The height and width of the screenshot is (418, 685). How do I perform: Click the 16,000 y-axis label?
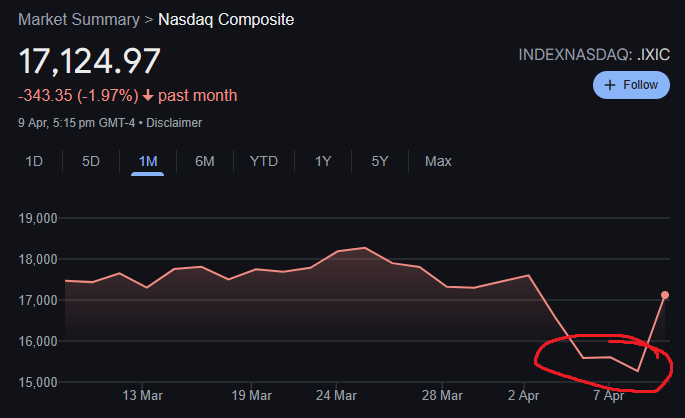pyautogui.click(x=38, y=342)
